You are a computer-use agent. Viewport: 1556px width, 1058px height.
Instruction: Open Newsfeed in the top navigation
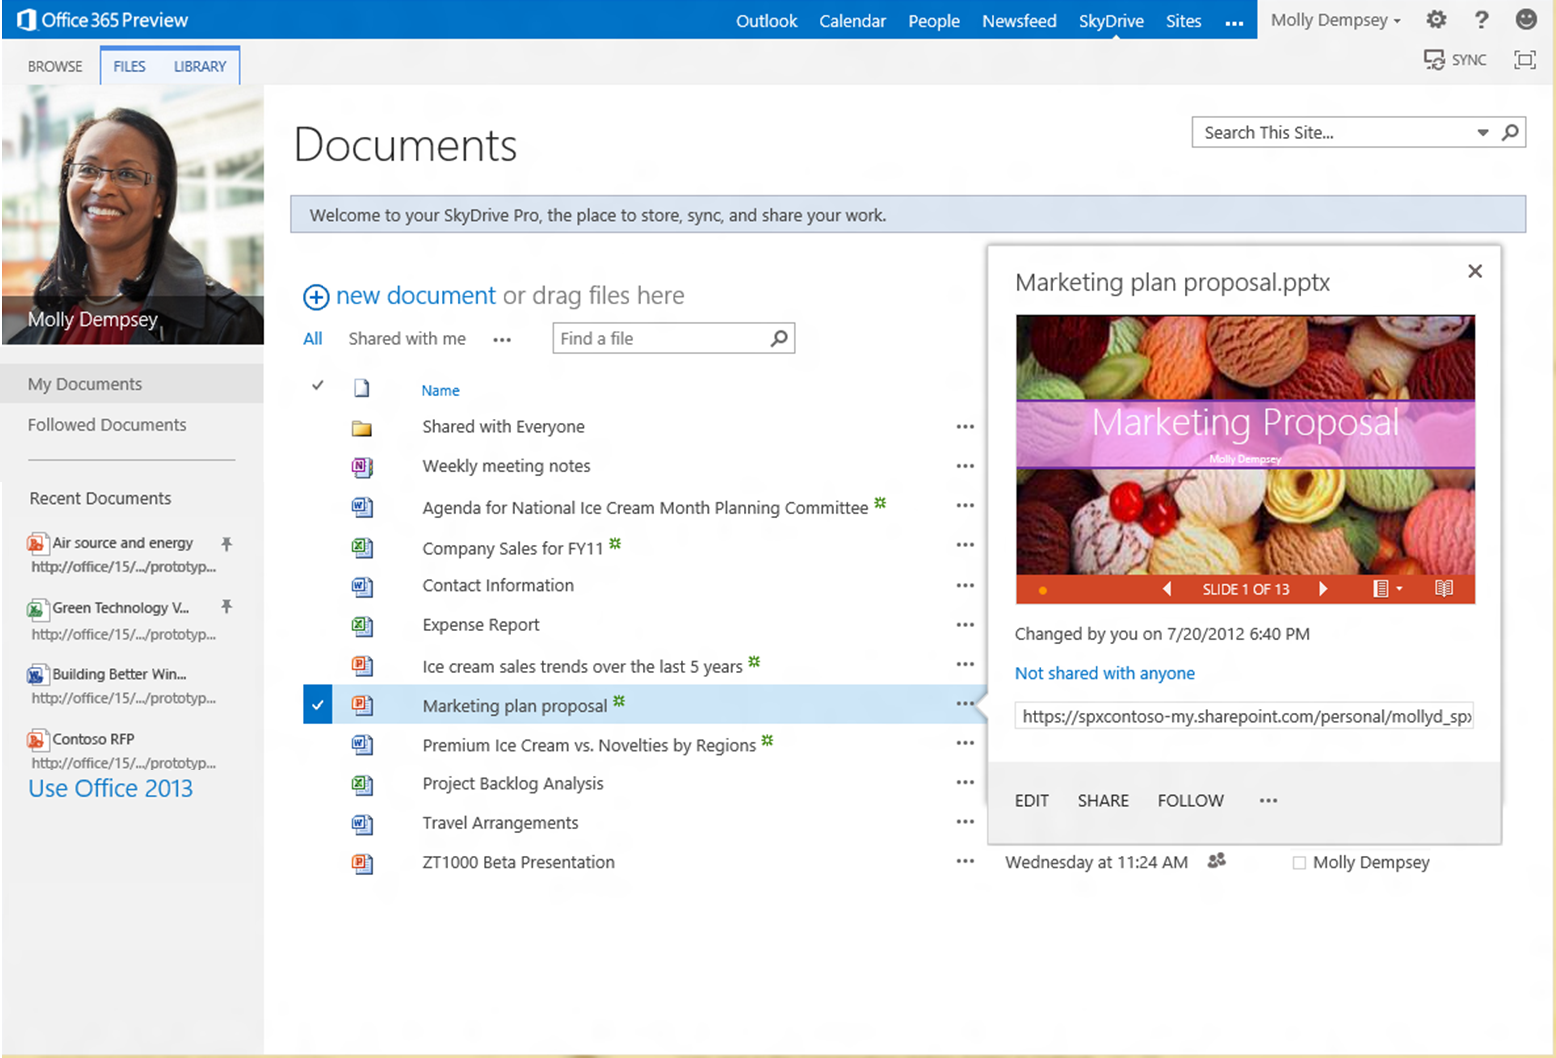(1018, 20)
